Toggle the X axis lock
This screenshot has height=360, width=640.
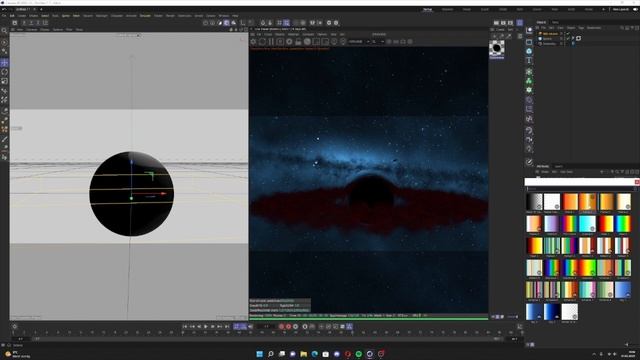point(24,23)
